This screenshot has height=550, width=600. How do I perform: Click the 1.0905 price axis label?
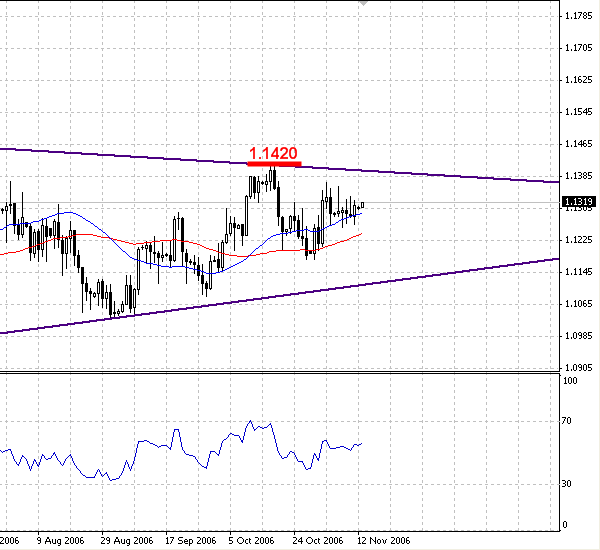[579, 367]
